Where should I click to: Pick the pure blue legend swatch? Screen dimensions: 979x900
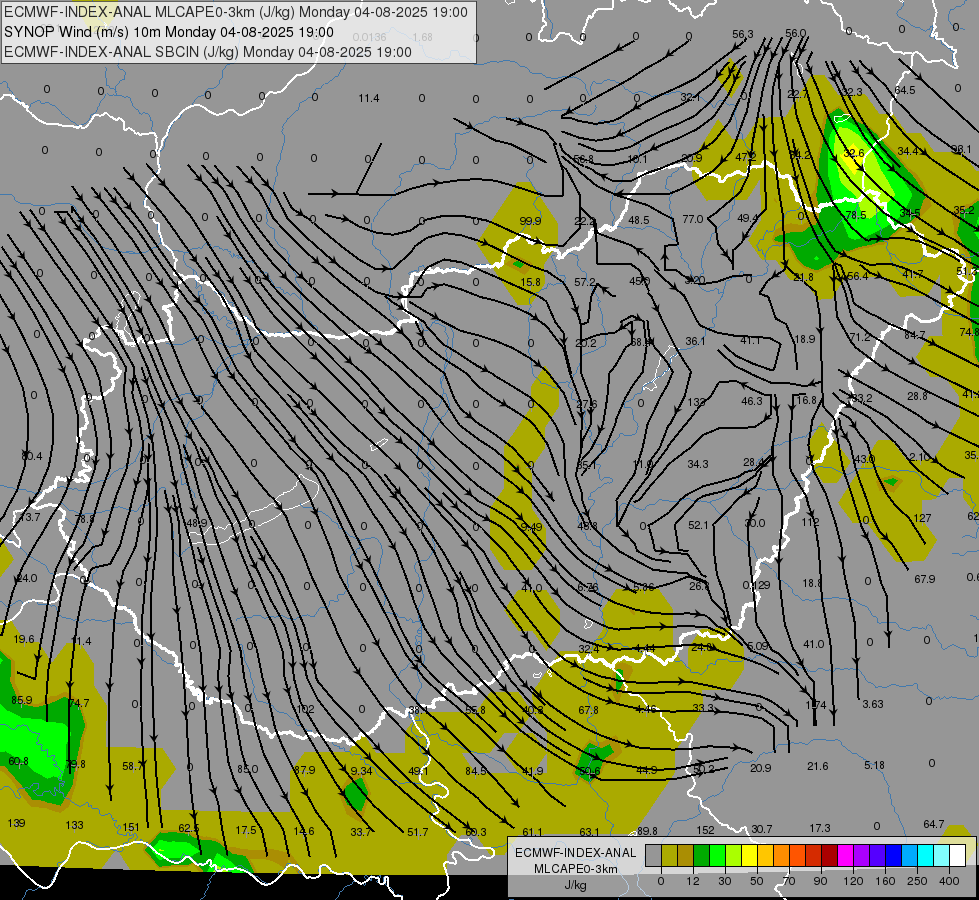893,856
